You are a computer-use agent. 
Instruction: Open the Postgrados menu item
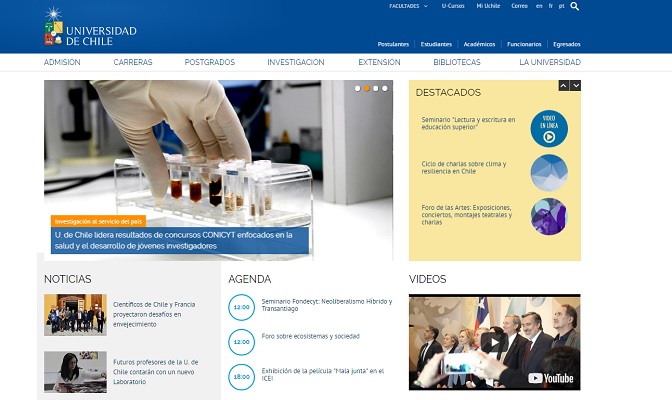tap(209, 62)
